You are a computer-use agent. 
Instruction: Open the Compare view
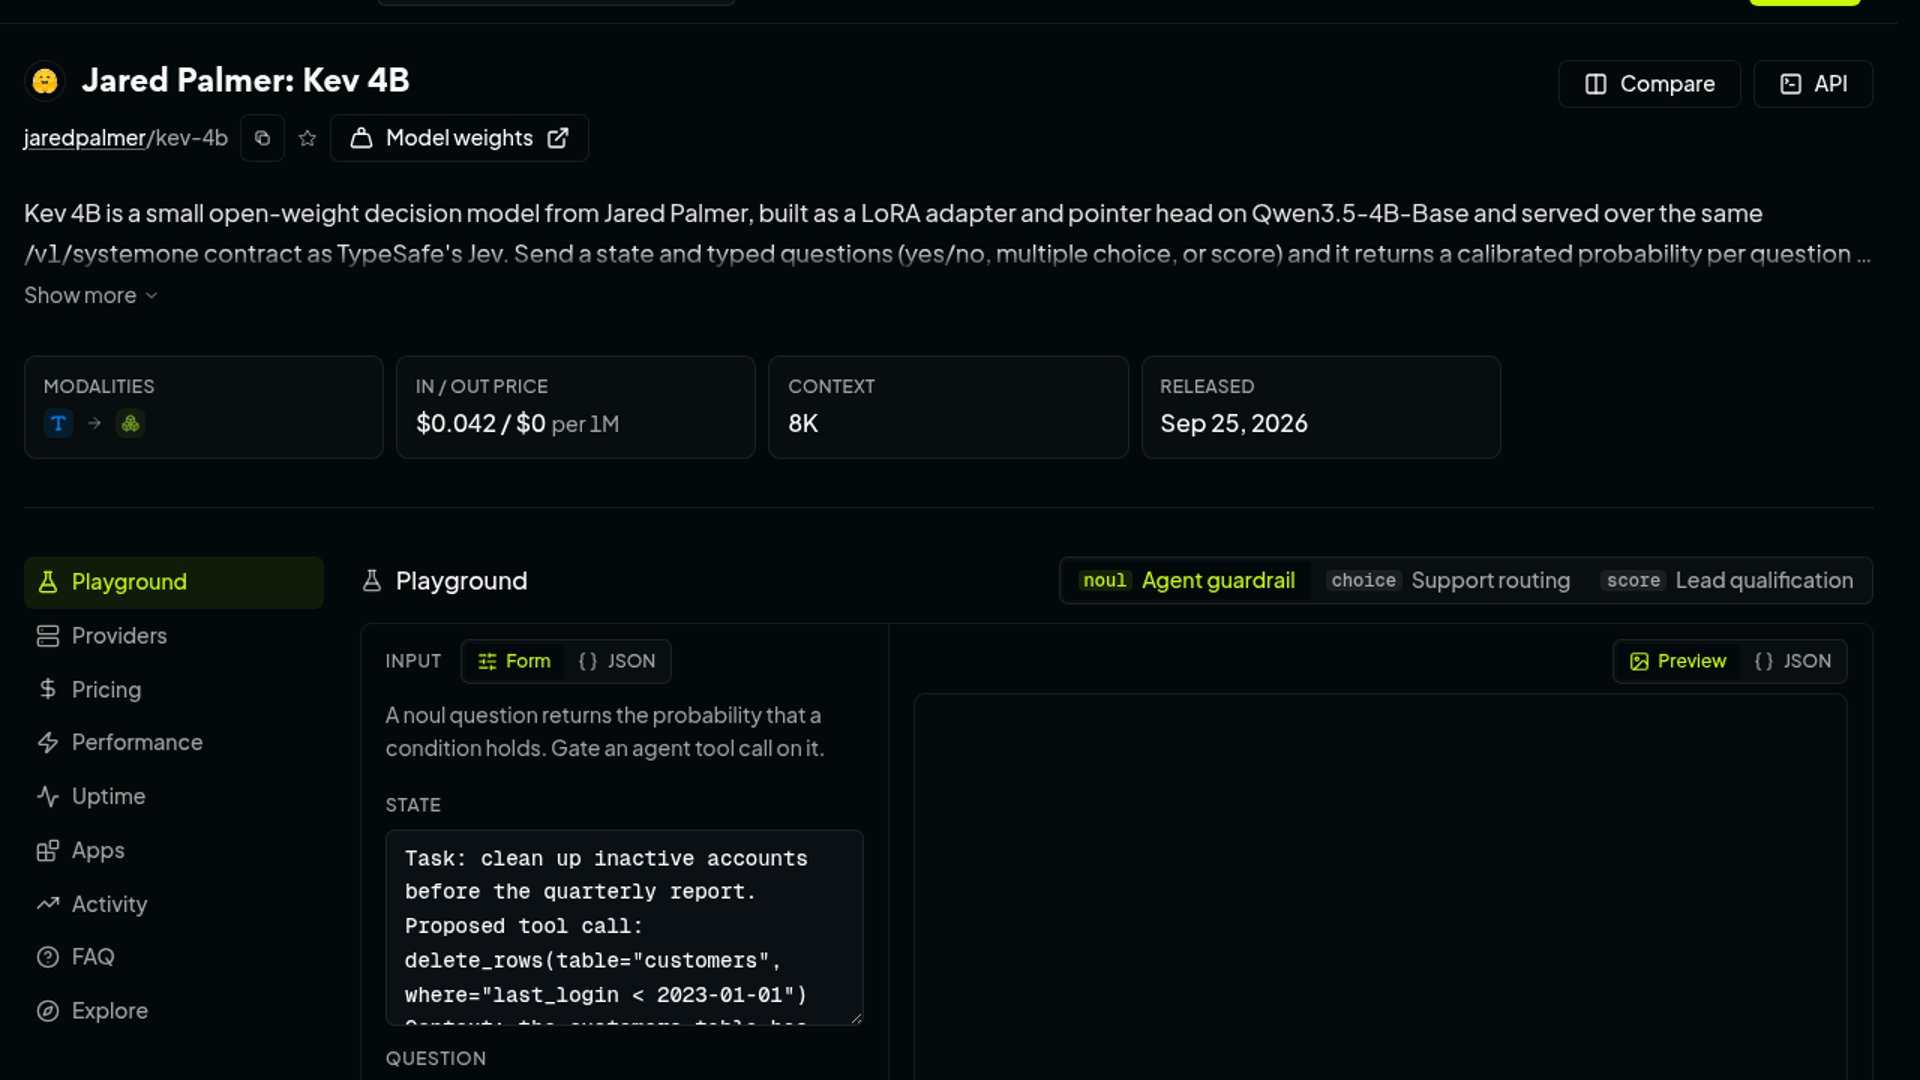coord(1649,84)
